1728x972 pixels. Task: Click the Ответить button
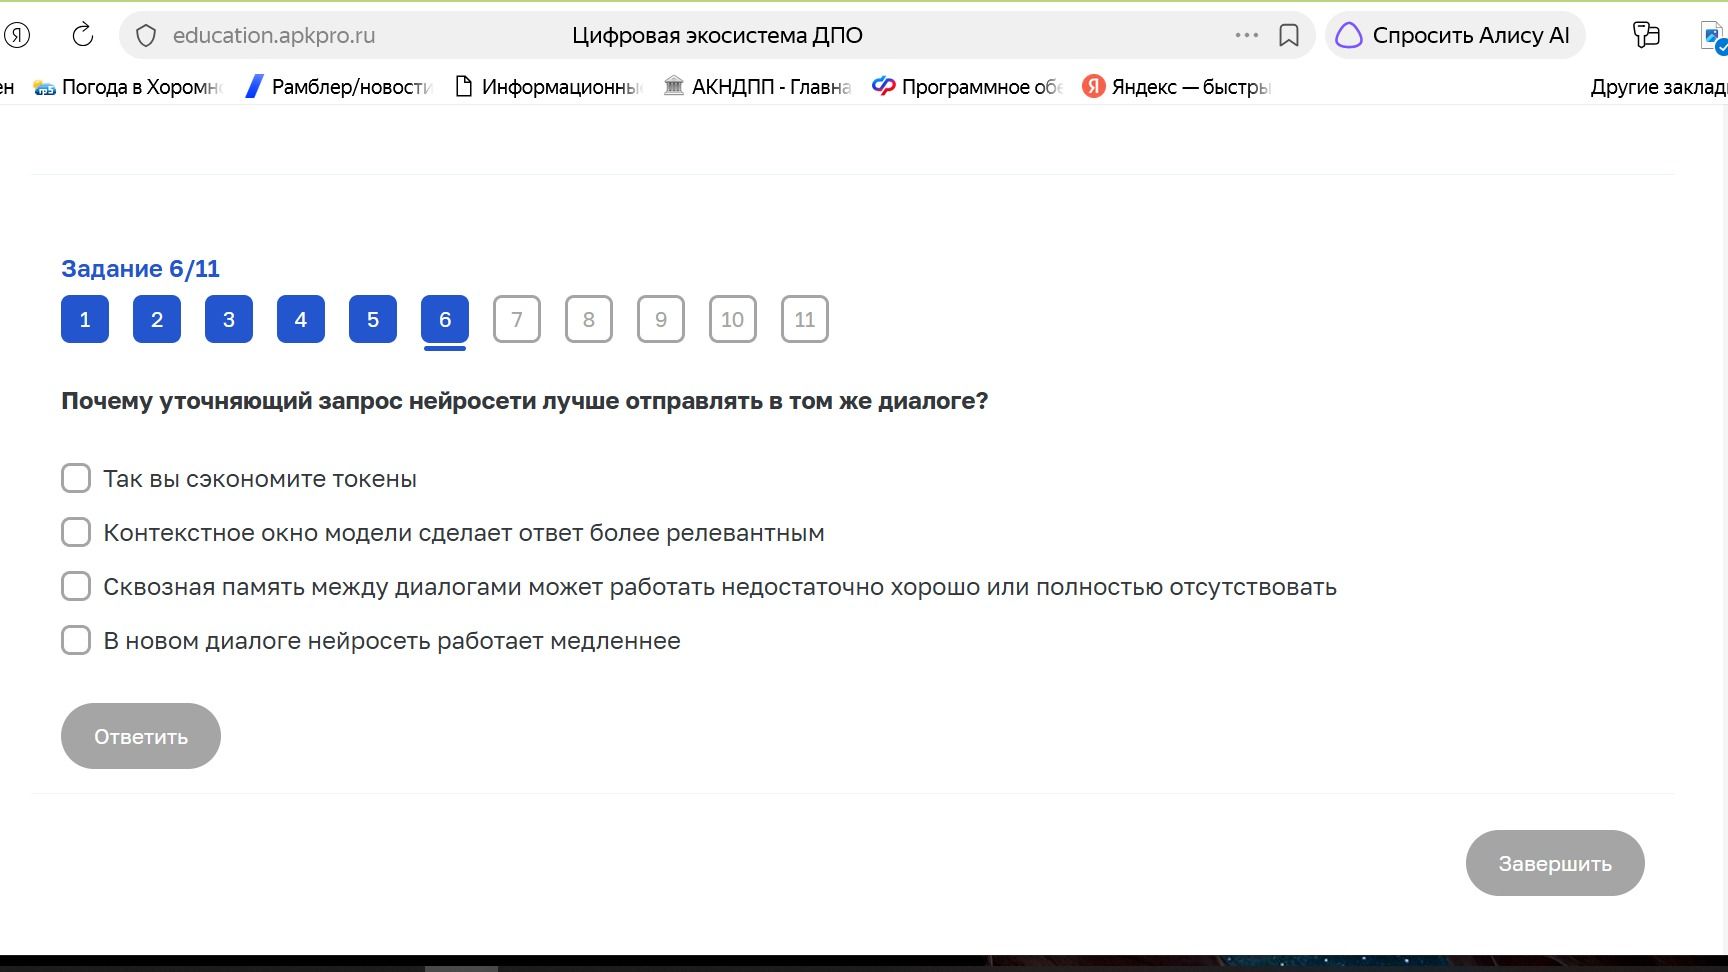(141, 736)
